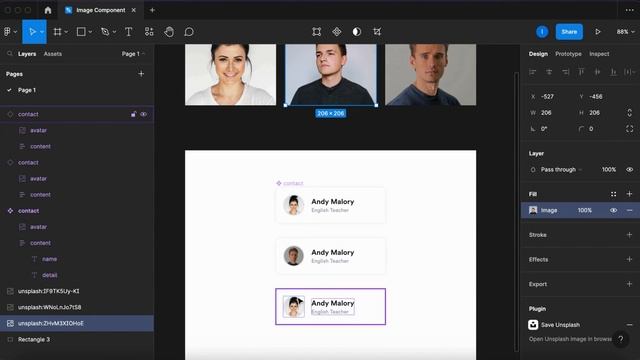Open the help question mark button
The image size is (640, 360).
pos(620,339)
